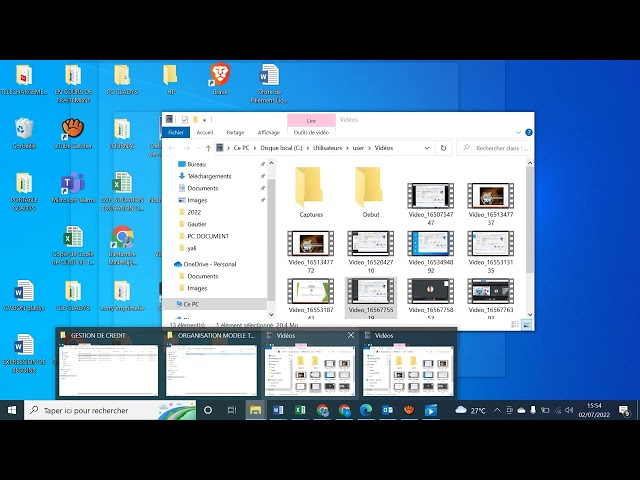Open the Windows Start menu
The image size is (640, 480).
click(12, 410)
